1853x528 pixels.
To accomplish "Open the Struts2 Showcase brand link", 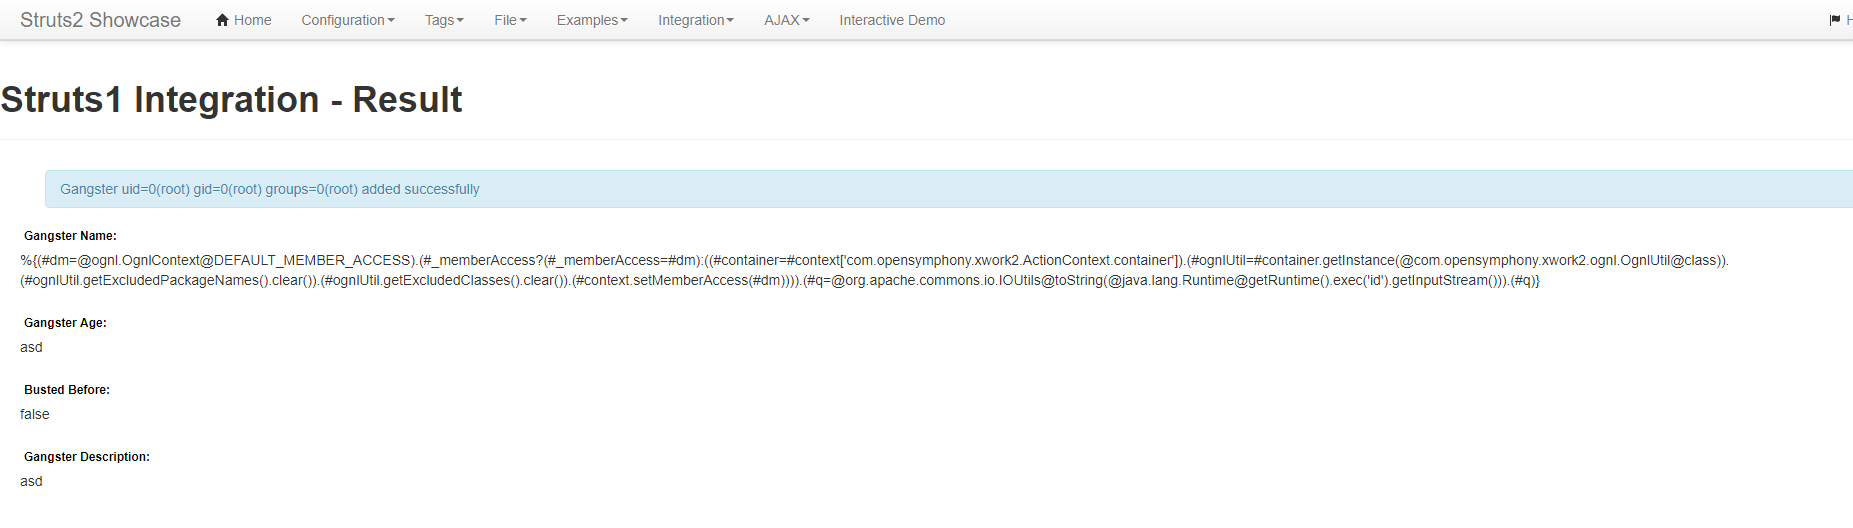I will [x=100, y=20].
